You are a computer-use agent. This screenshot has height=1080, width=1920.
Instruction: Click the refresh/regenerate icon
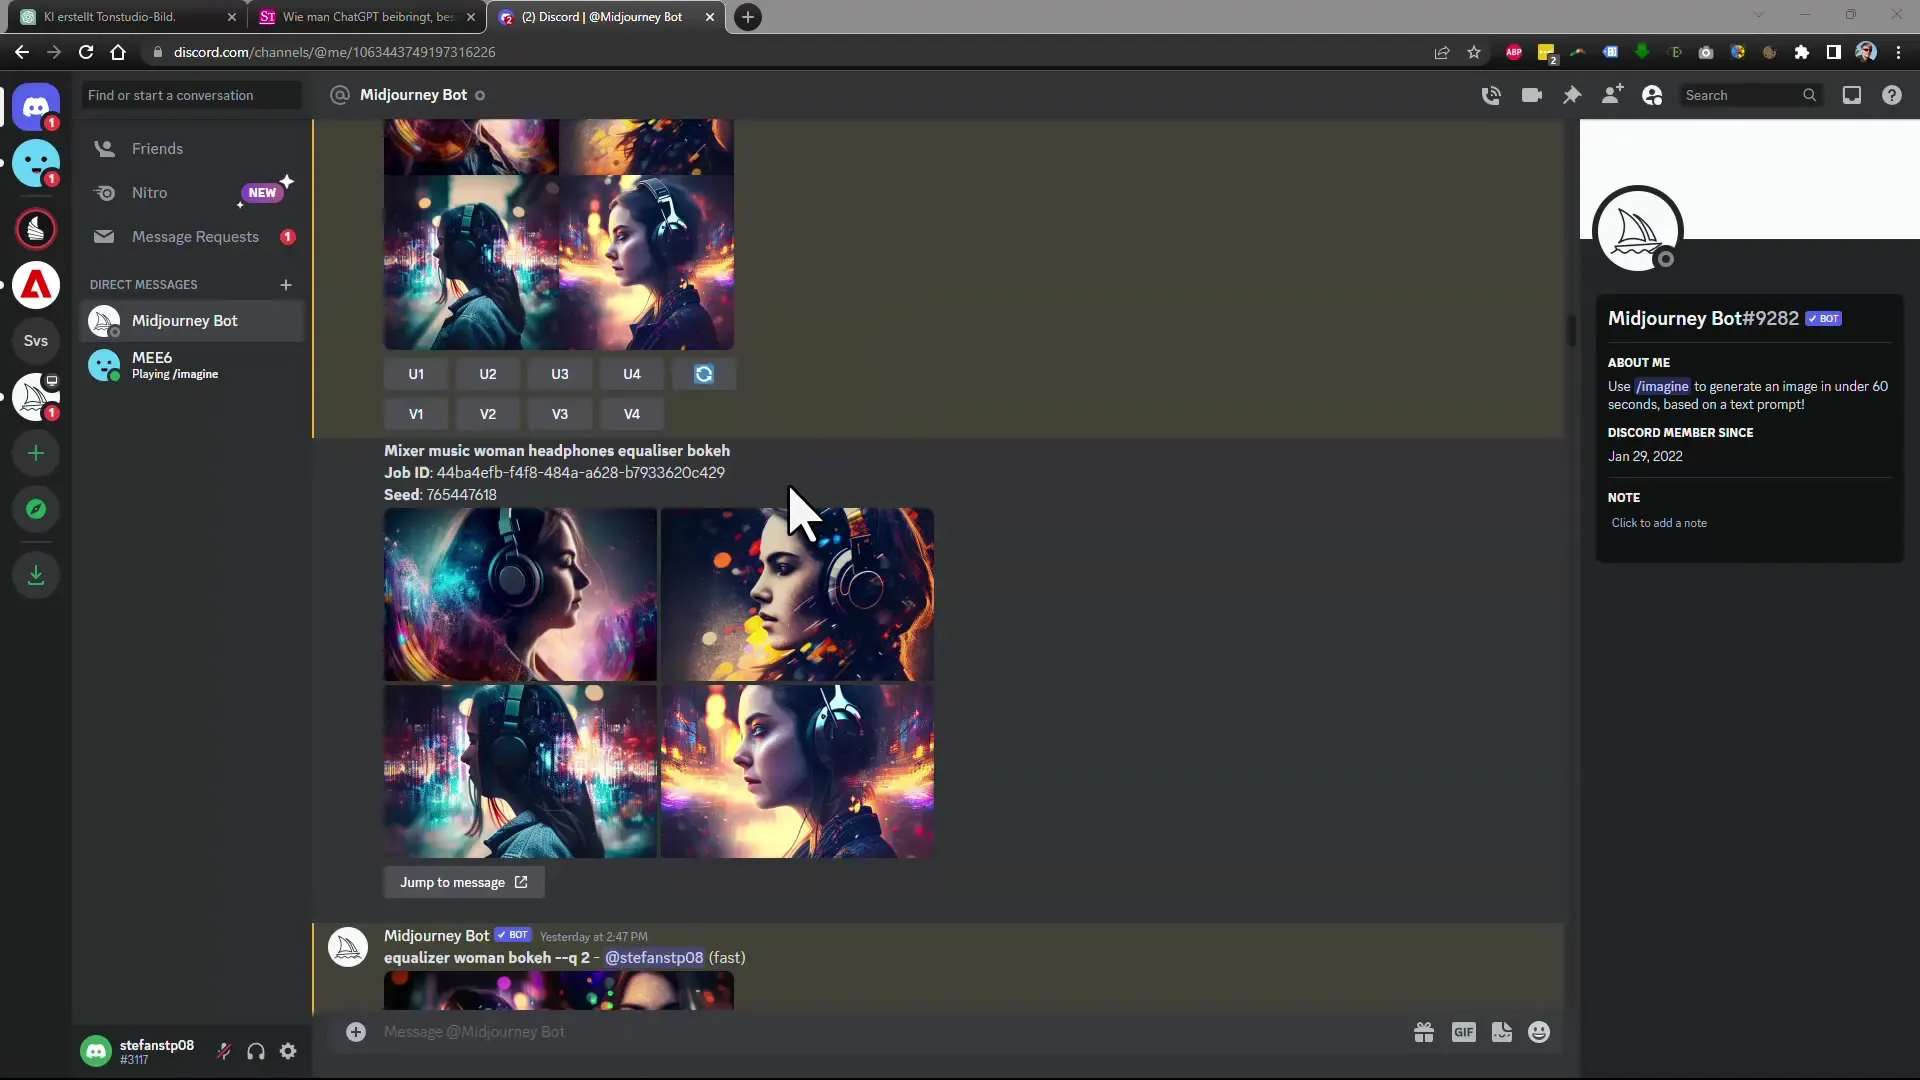tap(704, 375)
